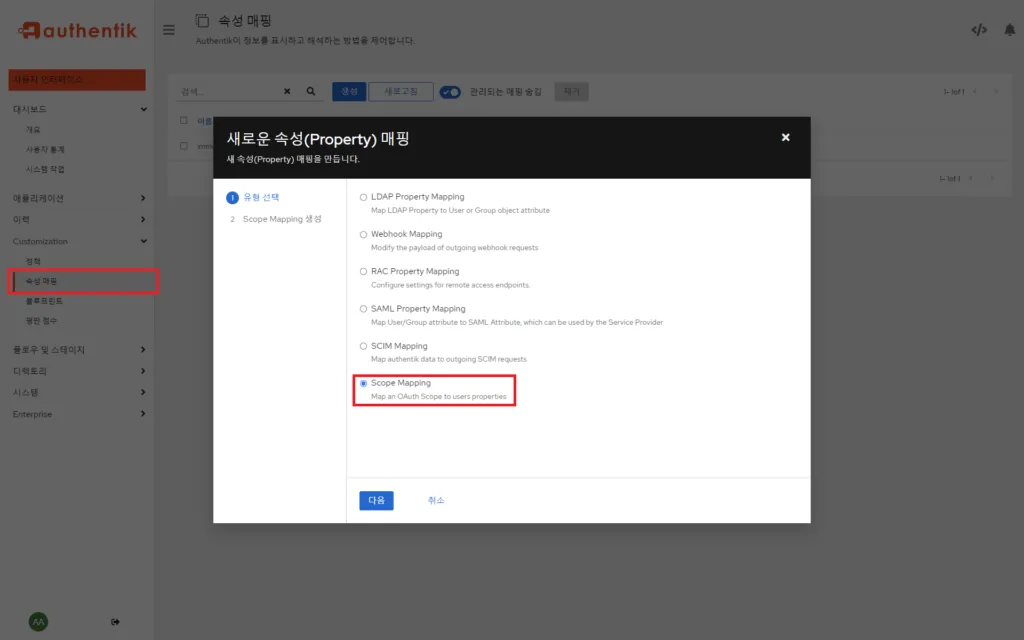
Task: Sign out using the logout icon
Action: coord(115,621)
